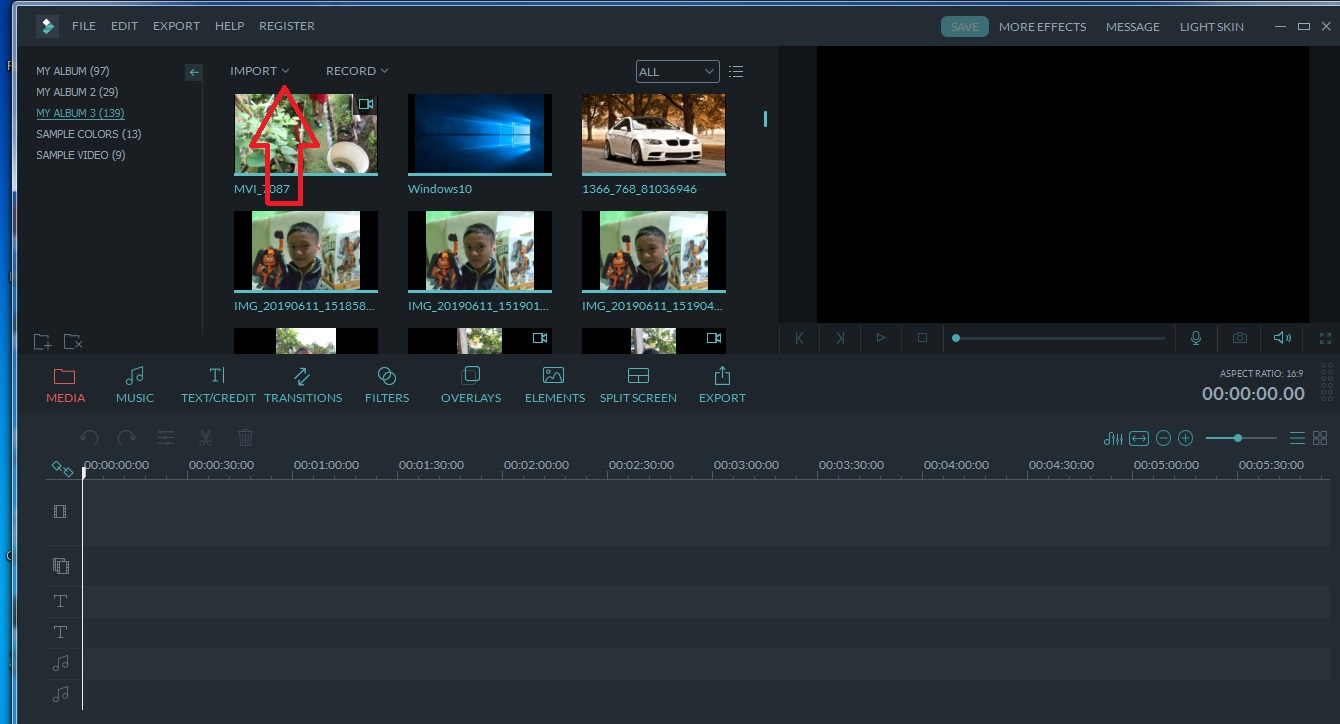Open the FILE menu

tap(84, 26)
